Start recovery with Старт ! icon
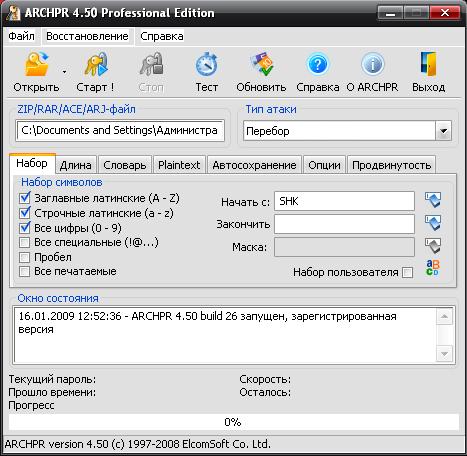Image resolution: width=467 pixels, height=456 pixels. [96, 64]
